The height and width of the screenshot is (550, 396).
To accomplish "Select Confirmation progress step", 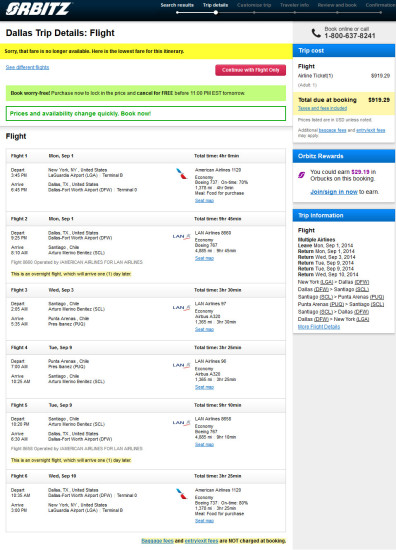I will [381, 5].
